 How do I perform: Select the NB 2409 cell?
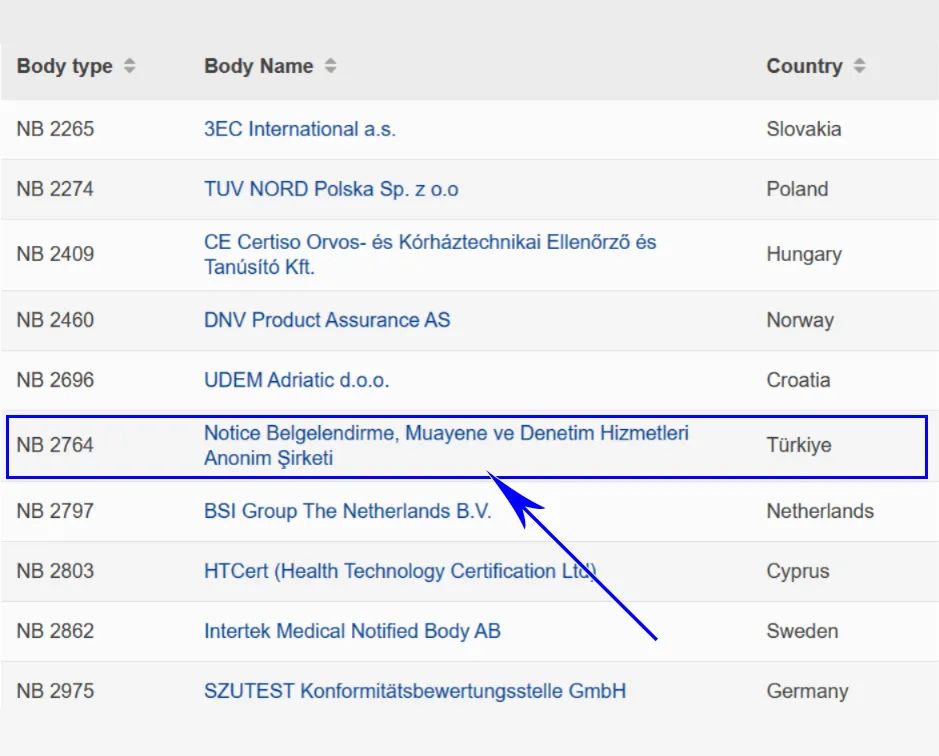tap(55, 254)
